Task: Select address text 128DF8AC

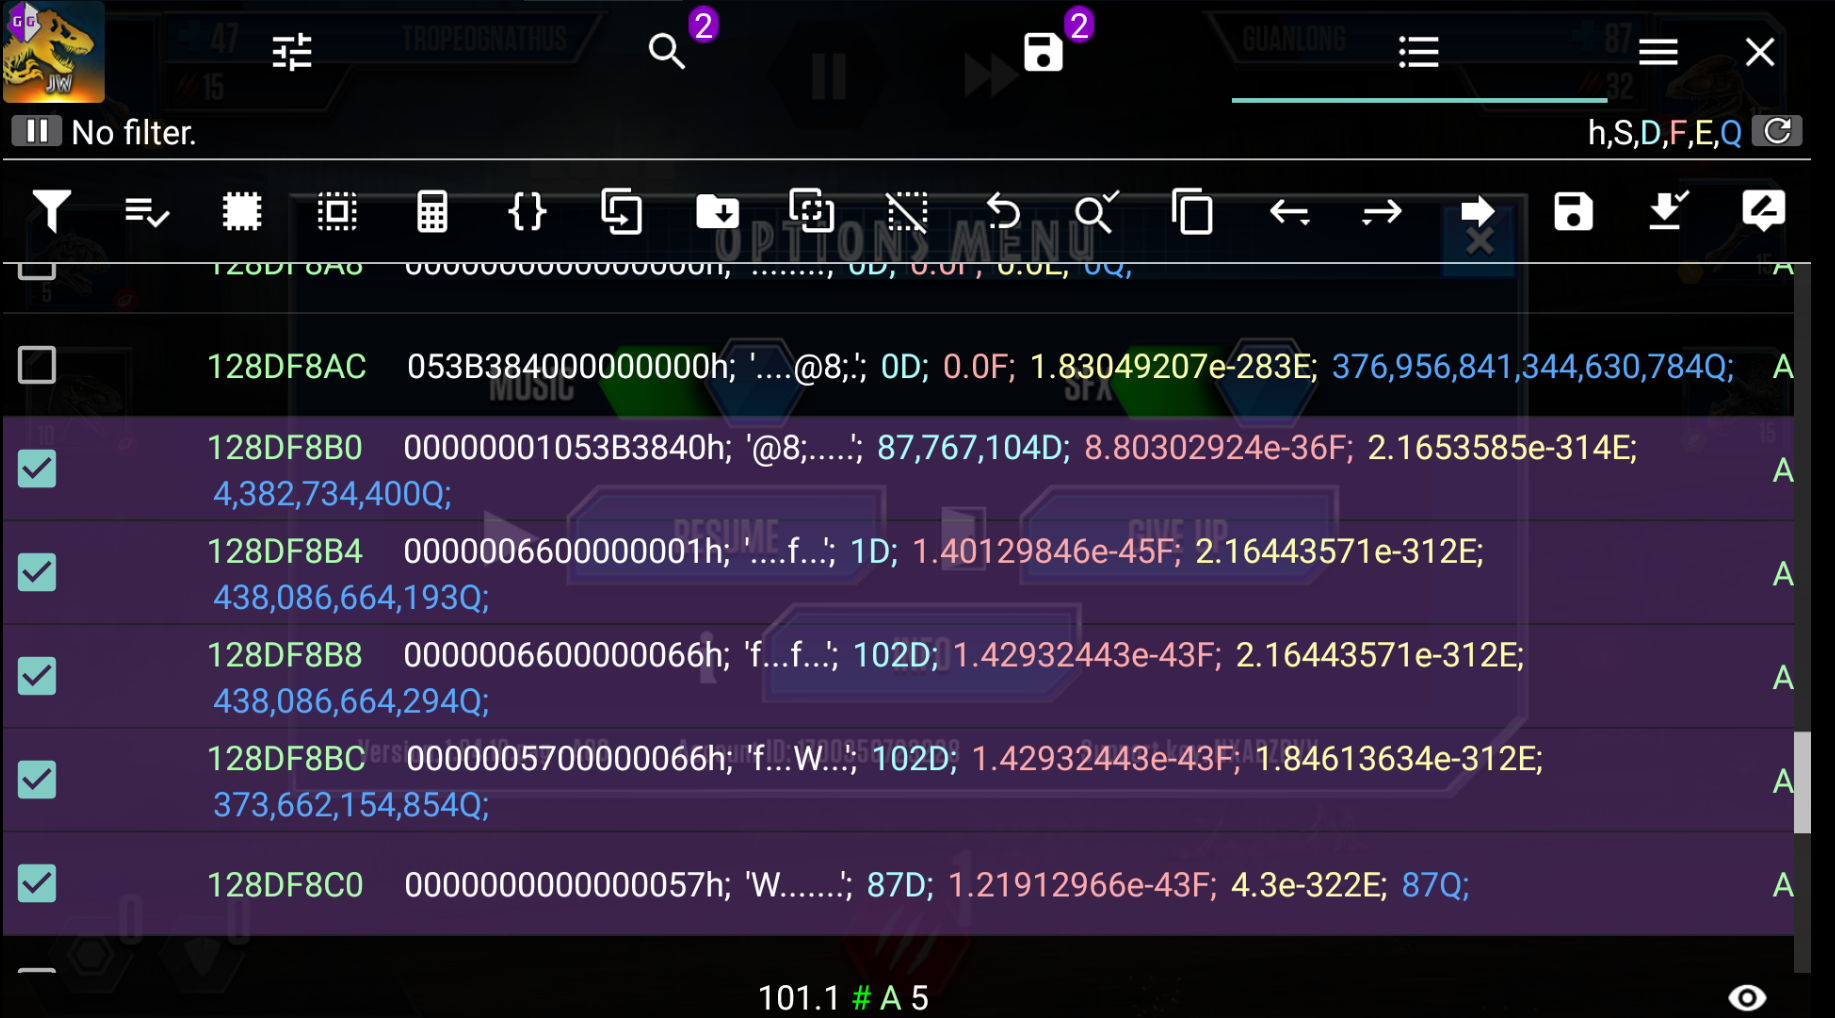Action: (x=286, y=366)
